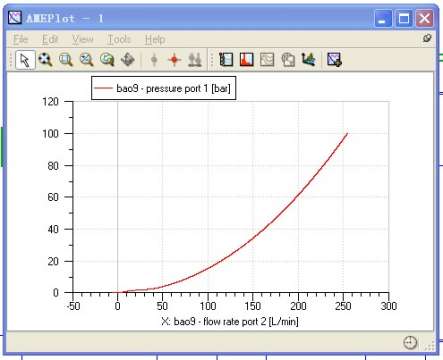
Task: Open the File menu
Action: click(x=21, y=39)
